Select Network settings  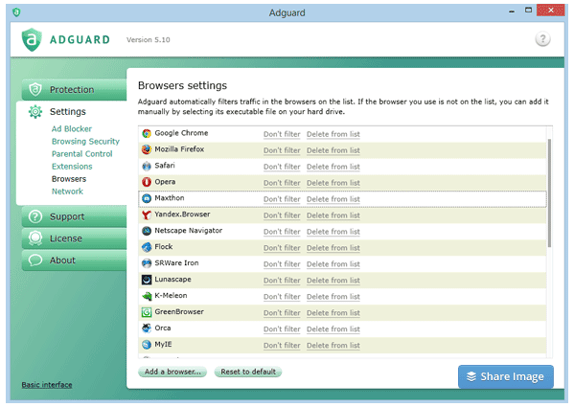pos(67,191)
